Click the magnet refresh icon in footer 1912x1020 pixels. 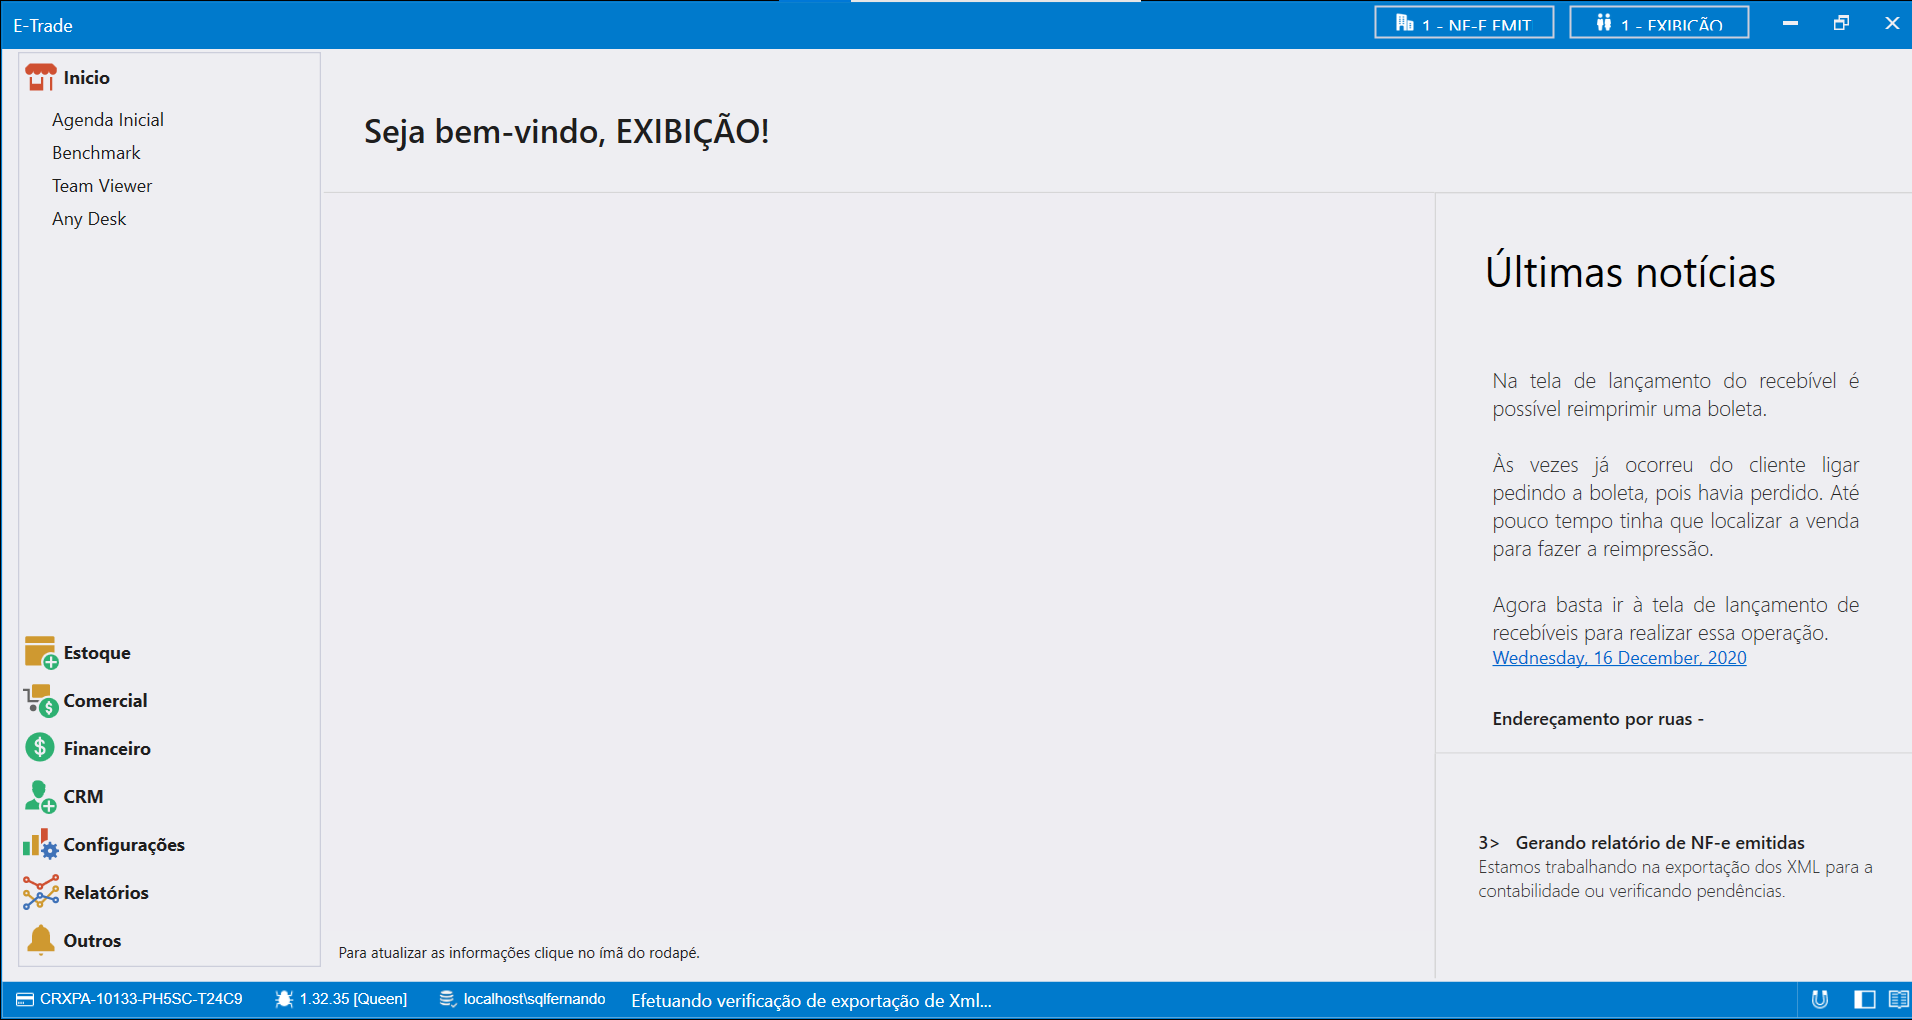coord(1820,999)
